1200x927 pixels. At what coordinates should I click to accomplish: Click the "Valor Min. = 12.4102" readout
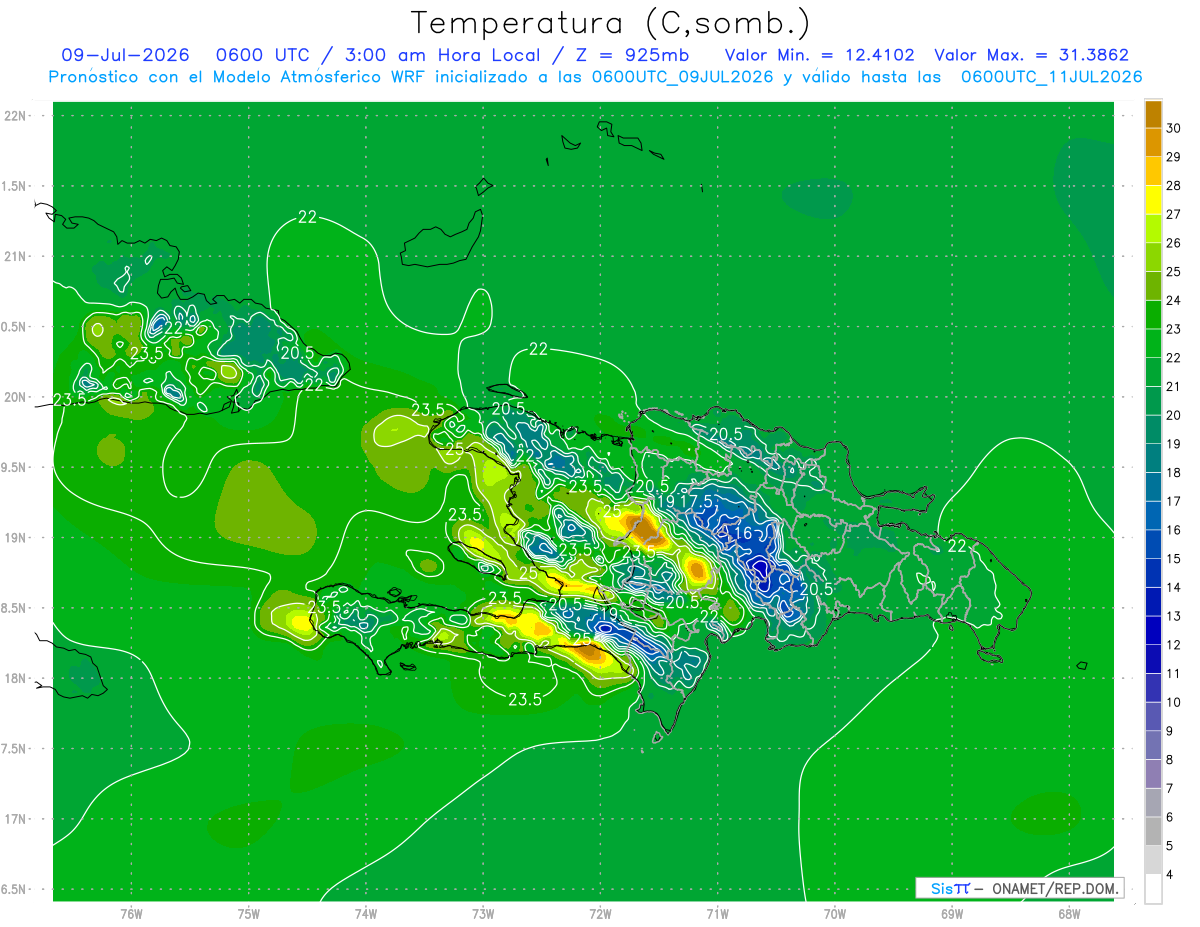[x=820, y=55]
